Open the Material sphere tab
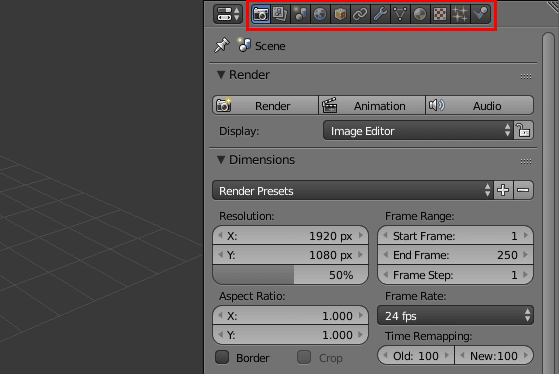Viewport: 559px width, 374px height. (x=420, y=14)
